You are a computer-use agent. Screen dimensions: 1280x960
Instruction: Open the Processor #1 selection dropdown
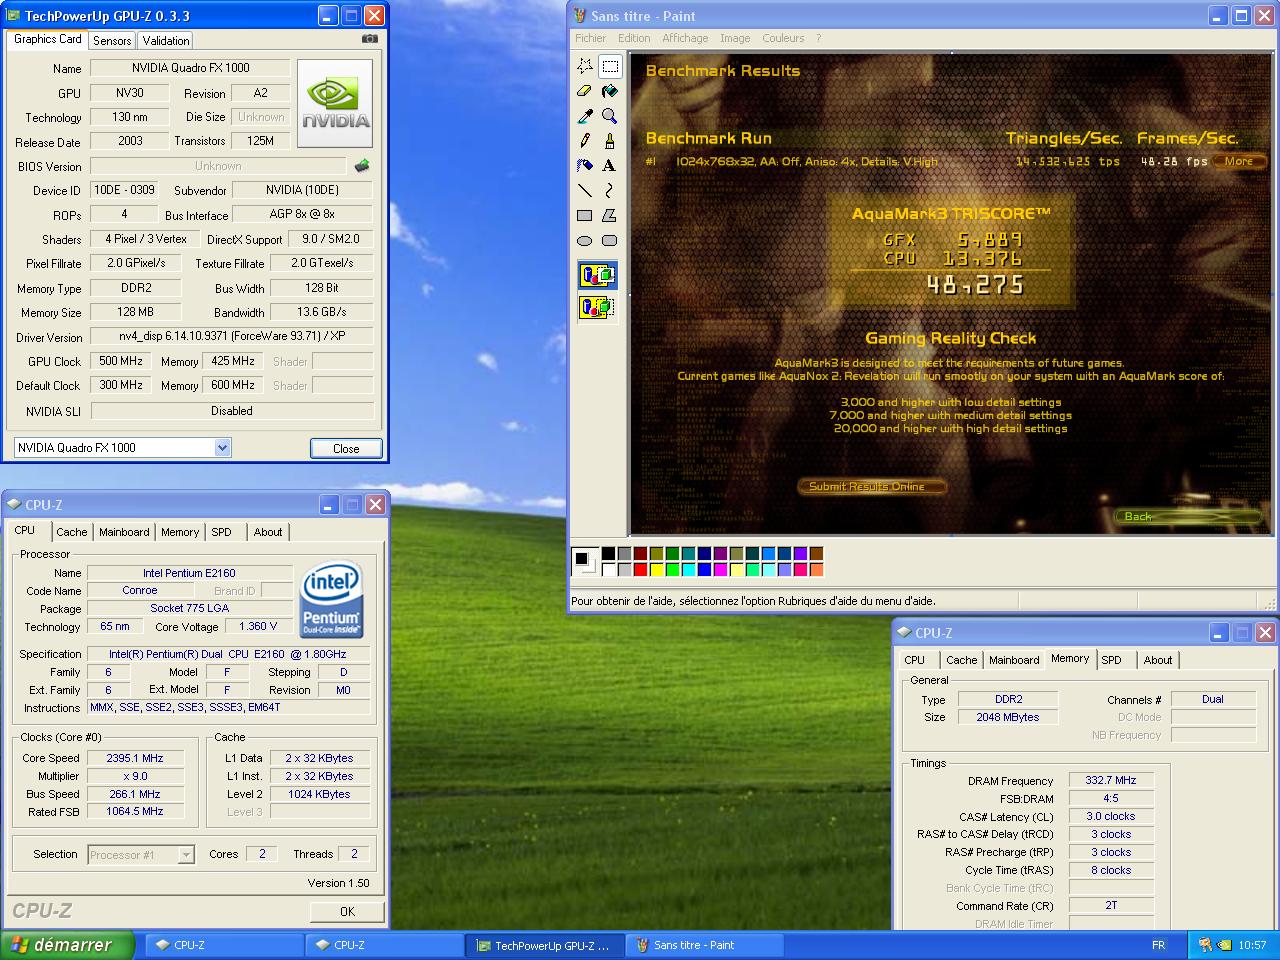(x=186, y=854)
